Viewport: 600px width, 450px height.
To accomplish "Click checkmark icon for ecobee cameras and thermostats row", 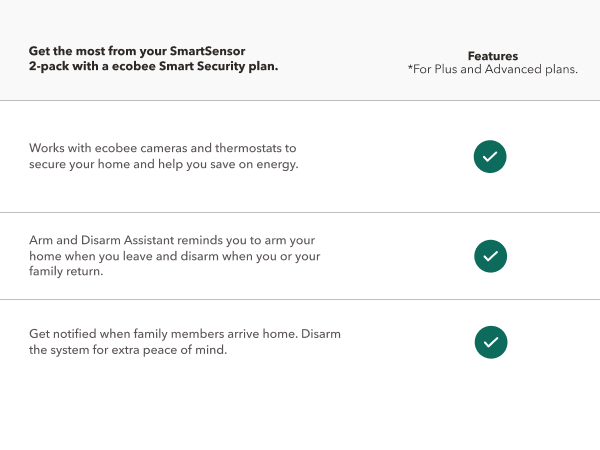I will (x=490, y=157).
